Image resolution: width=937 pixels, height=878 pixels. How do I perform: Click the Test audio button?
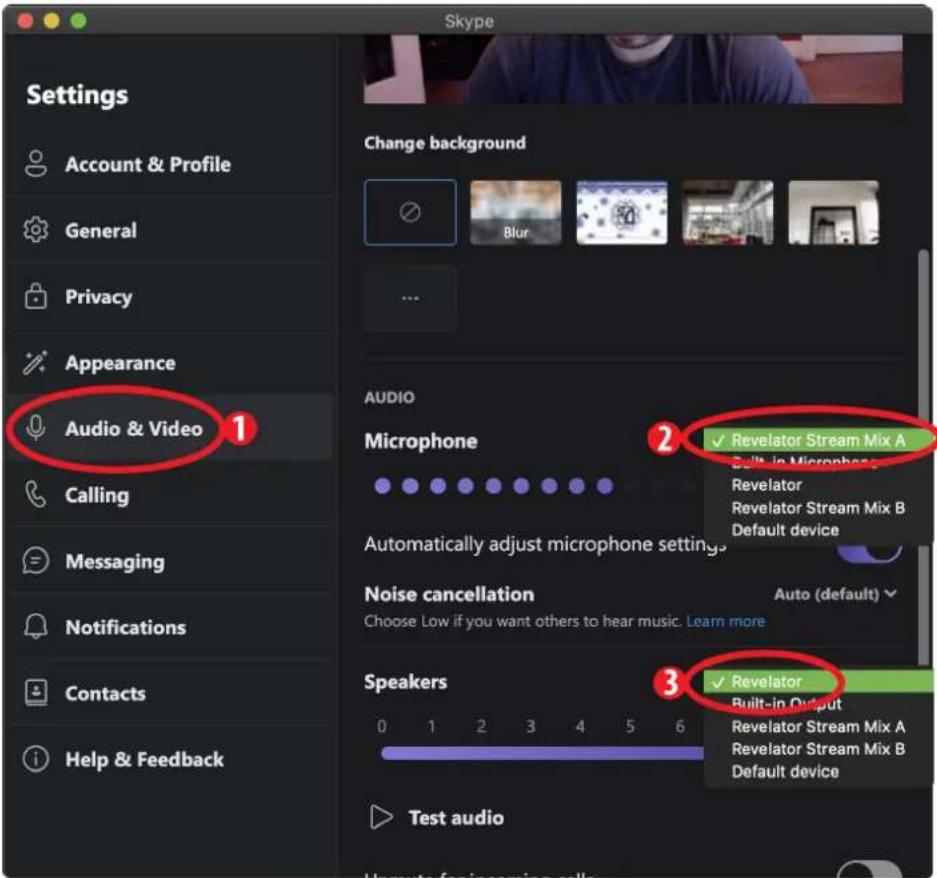point(438,817)
